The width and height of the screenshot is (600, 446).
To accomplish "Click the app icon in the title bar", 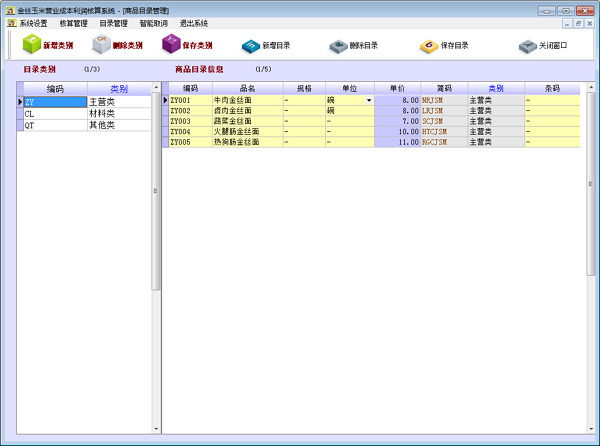I will 10,10.
